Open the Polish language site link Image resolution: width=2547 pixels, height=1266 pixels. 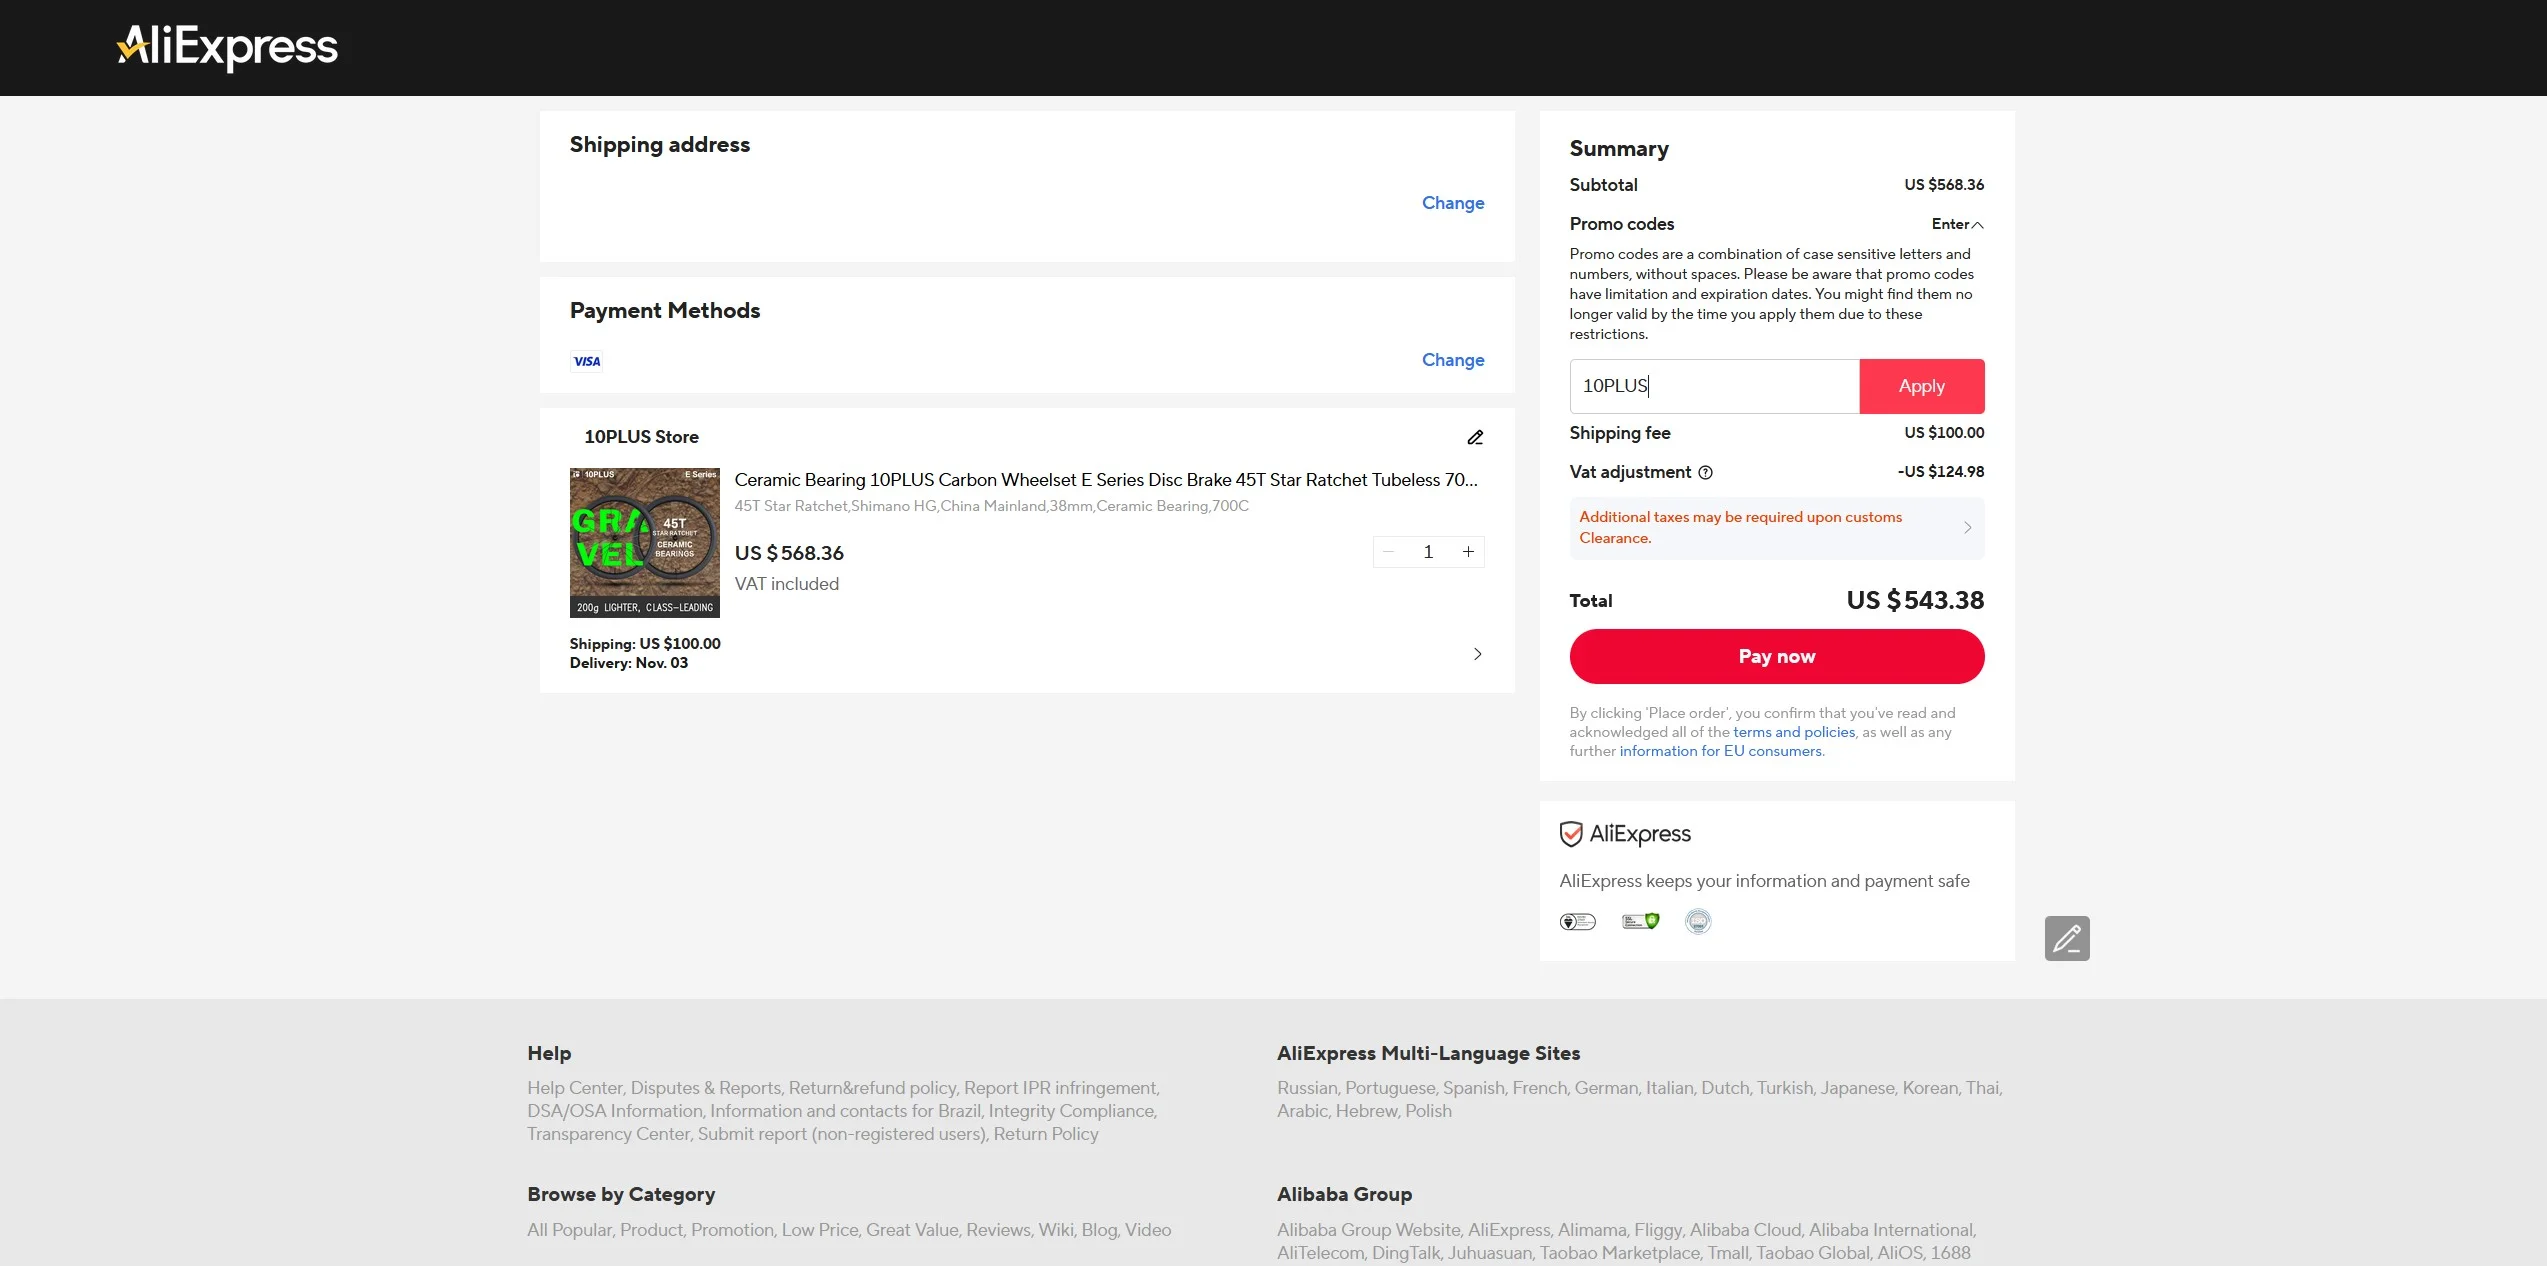click(x=1428, y=1111)
